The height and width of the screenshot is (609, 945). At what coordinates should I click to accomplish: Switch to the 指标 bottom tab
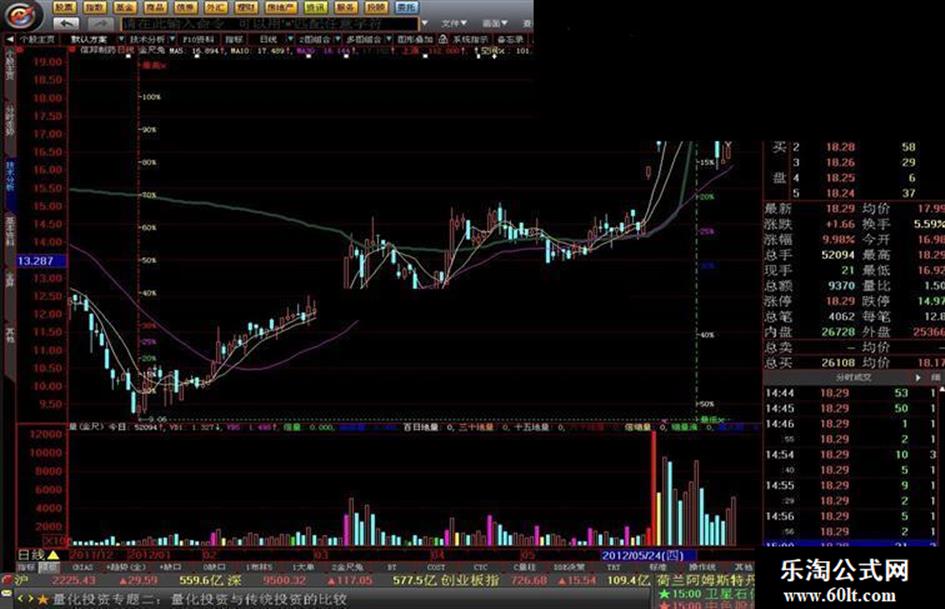[27, 567]
